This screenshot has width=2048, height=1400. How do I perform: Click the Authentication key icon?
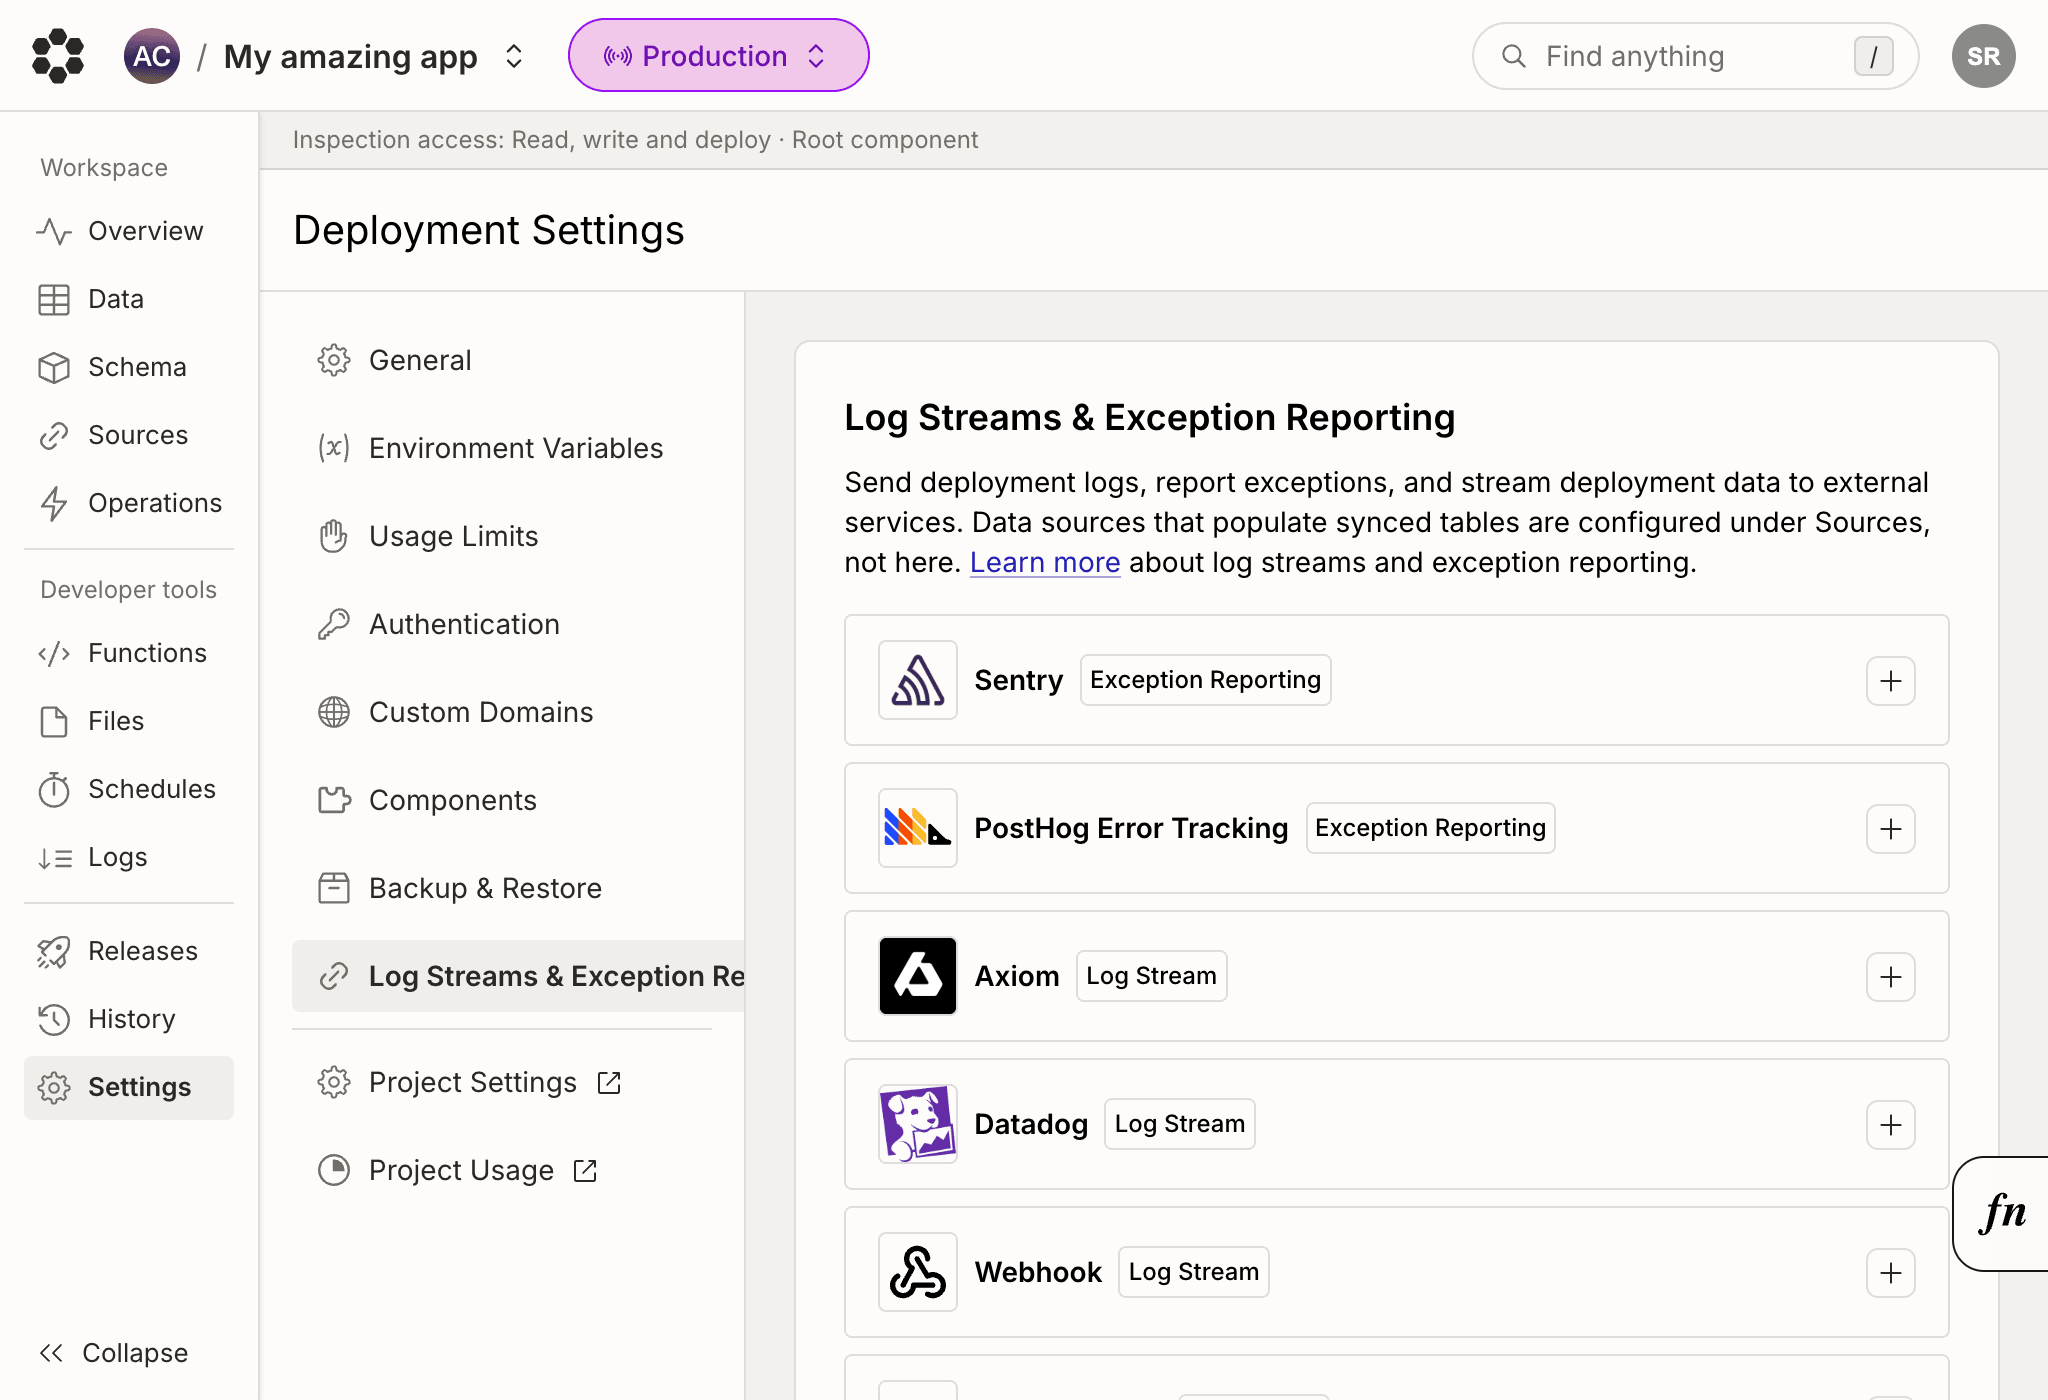click(333, 624)
